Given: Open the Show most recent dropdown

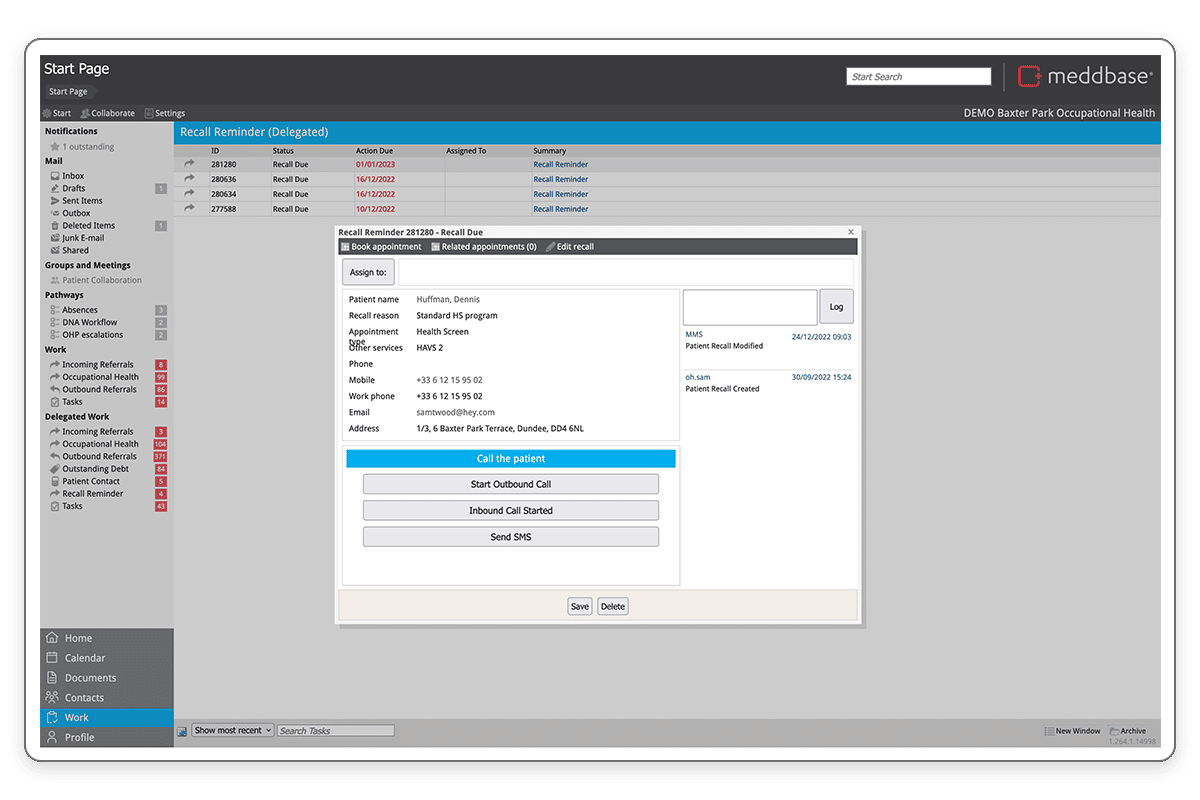Looking at the screenshot, I should point(232,731).
